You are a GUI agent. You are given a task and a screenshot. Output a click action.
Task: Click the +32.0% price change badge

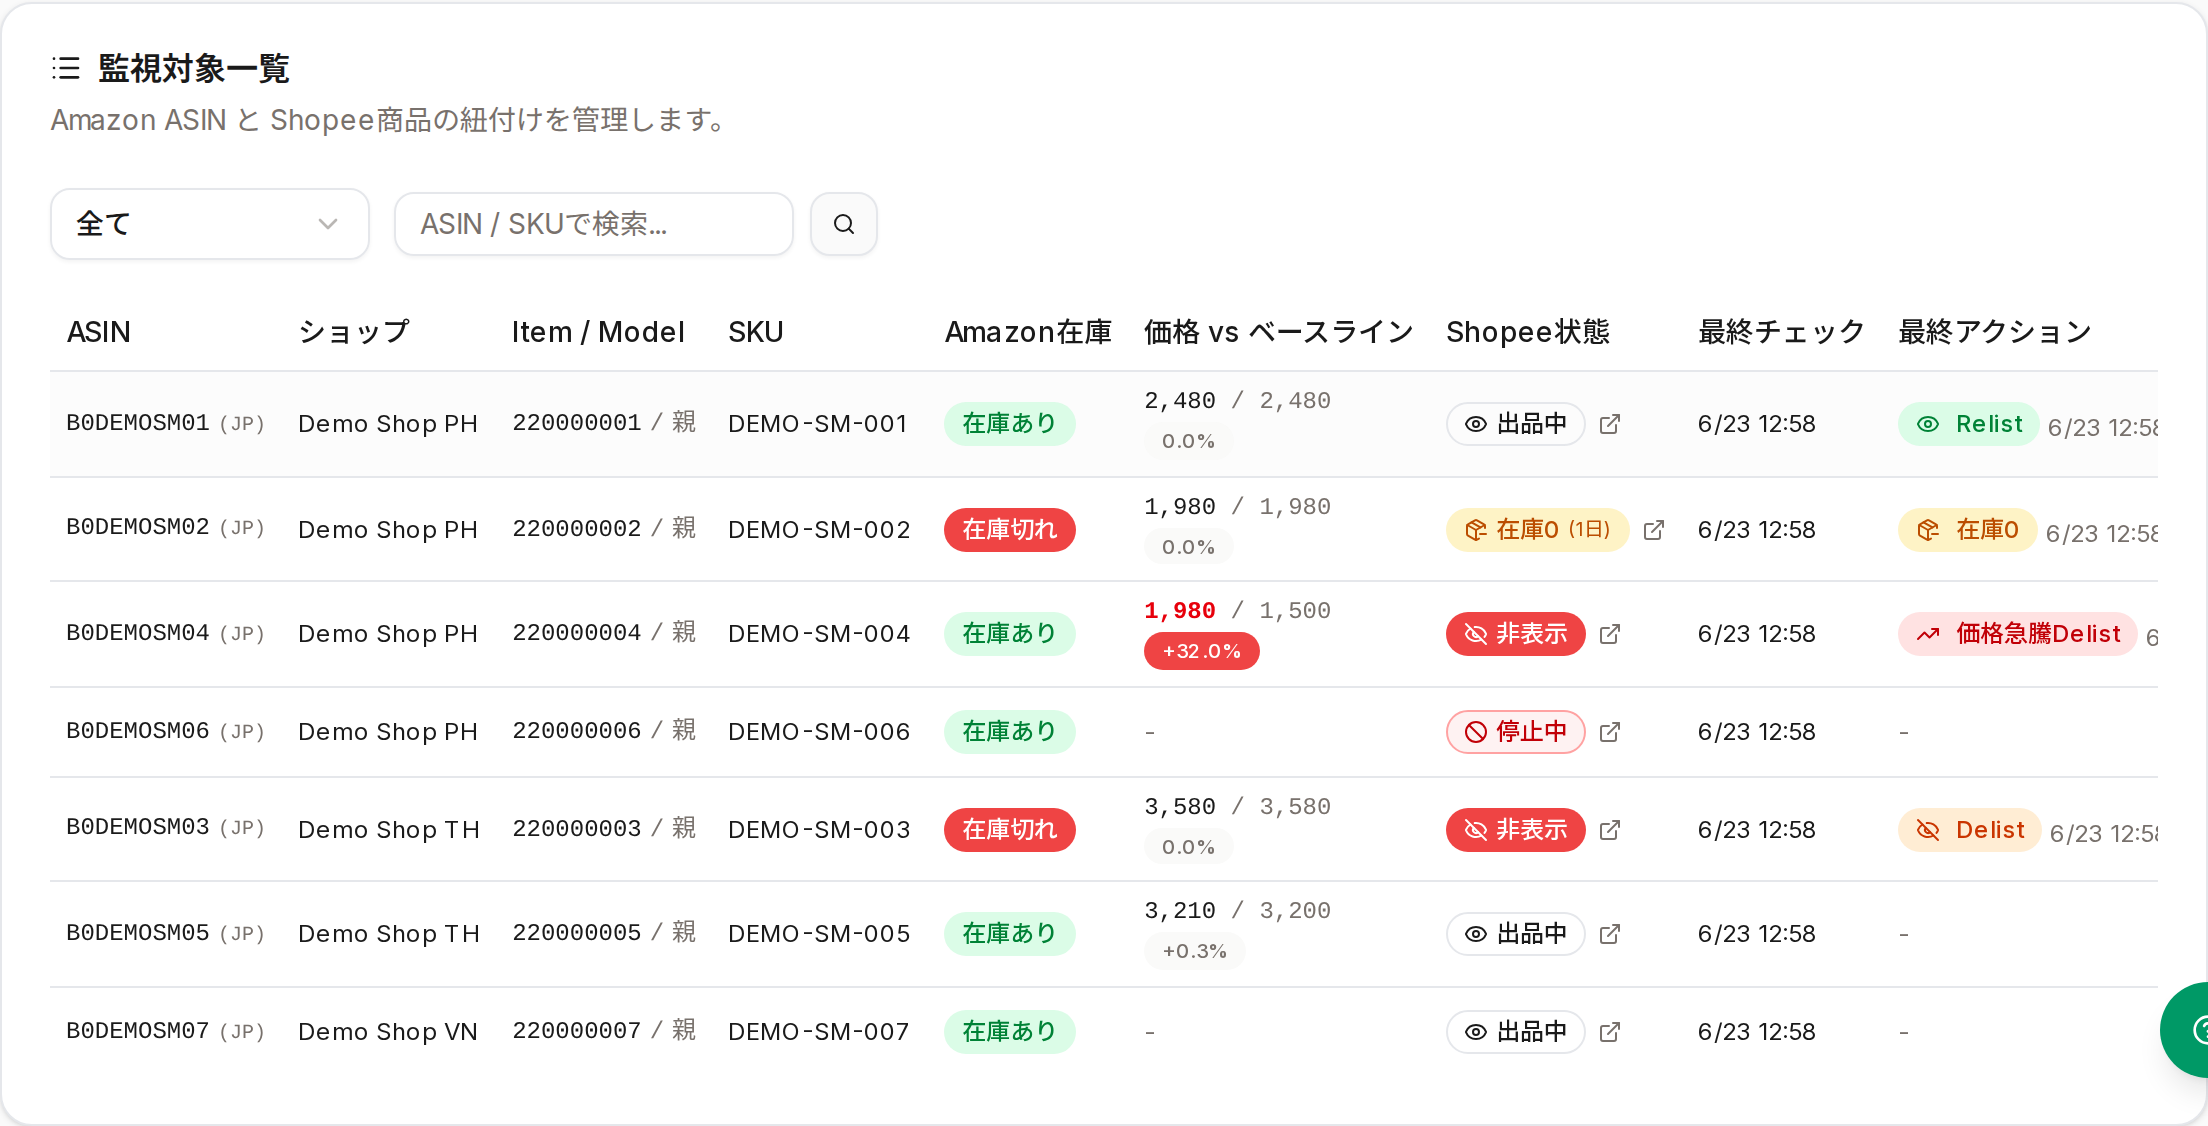click(x=1202, y=652)
